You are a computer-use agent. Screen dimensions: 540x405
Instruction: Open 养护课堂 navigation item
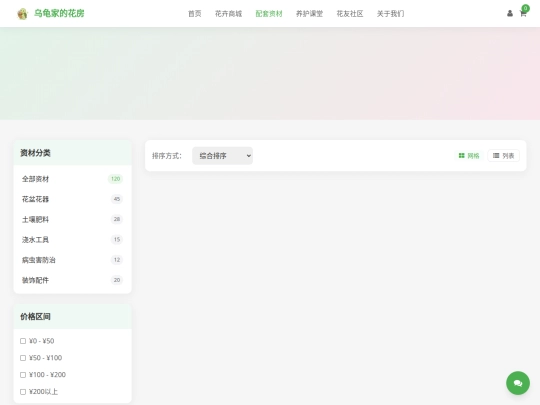click(x=309, y=14)
